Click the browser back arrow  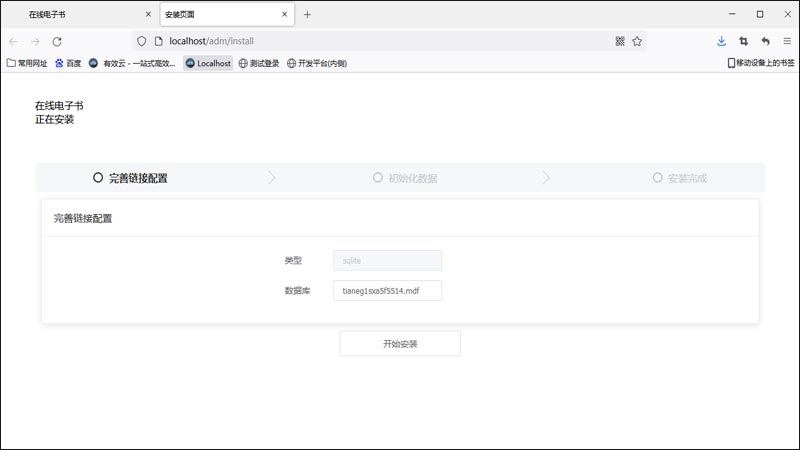[x=14, y=41]
